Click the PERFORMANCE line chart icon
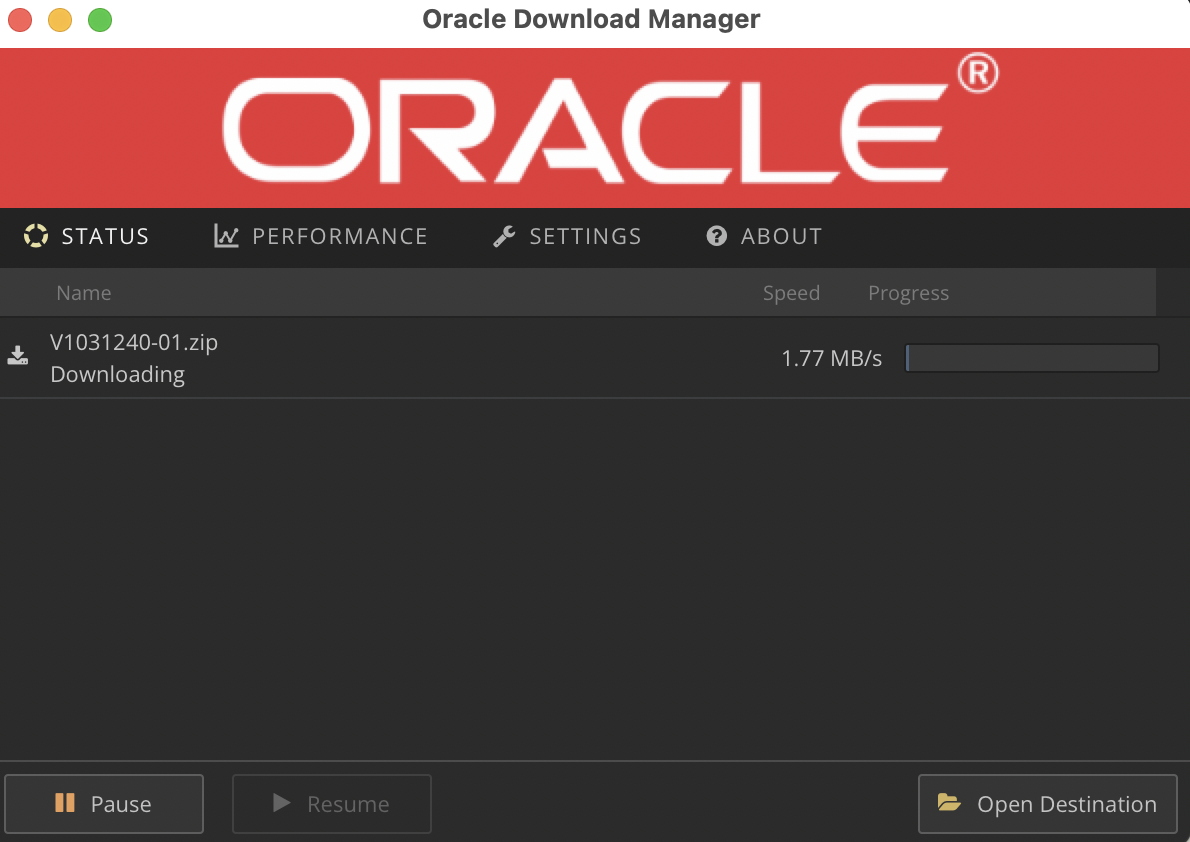 click(x=226, y=236)
